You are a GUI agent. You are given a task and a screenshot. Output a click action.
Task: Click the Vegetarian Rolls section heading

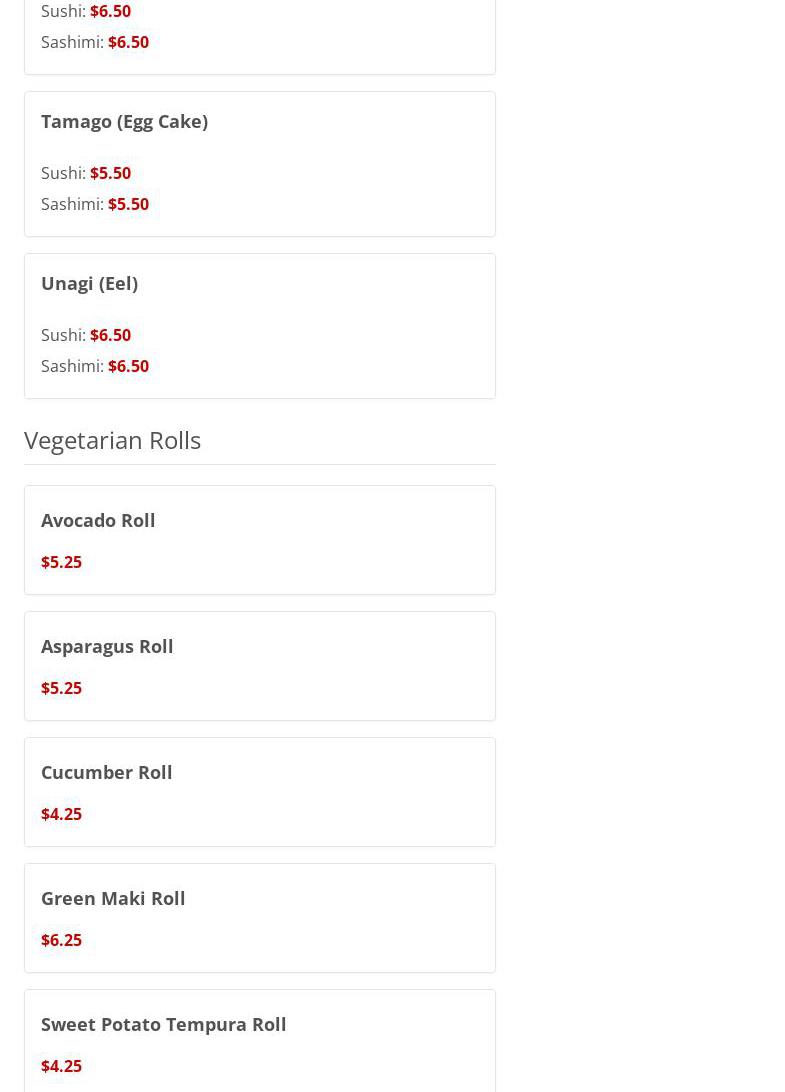tap(112, 440)
